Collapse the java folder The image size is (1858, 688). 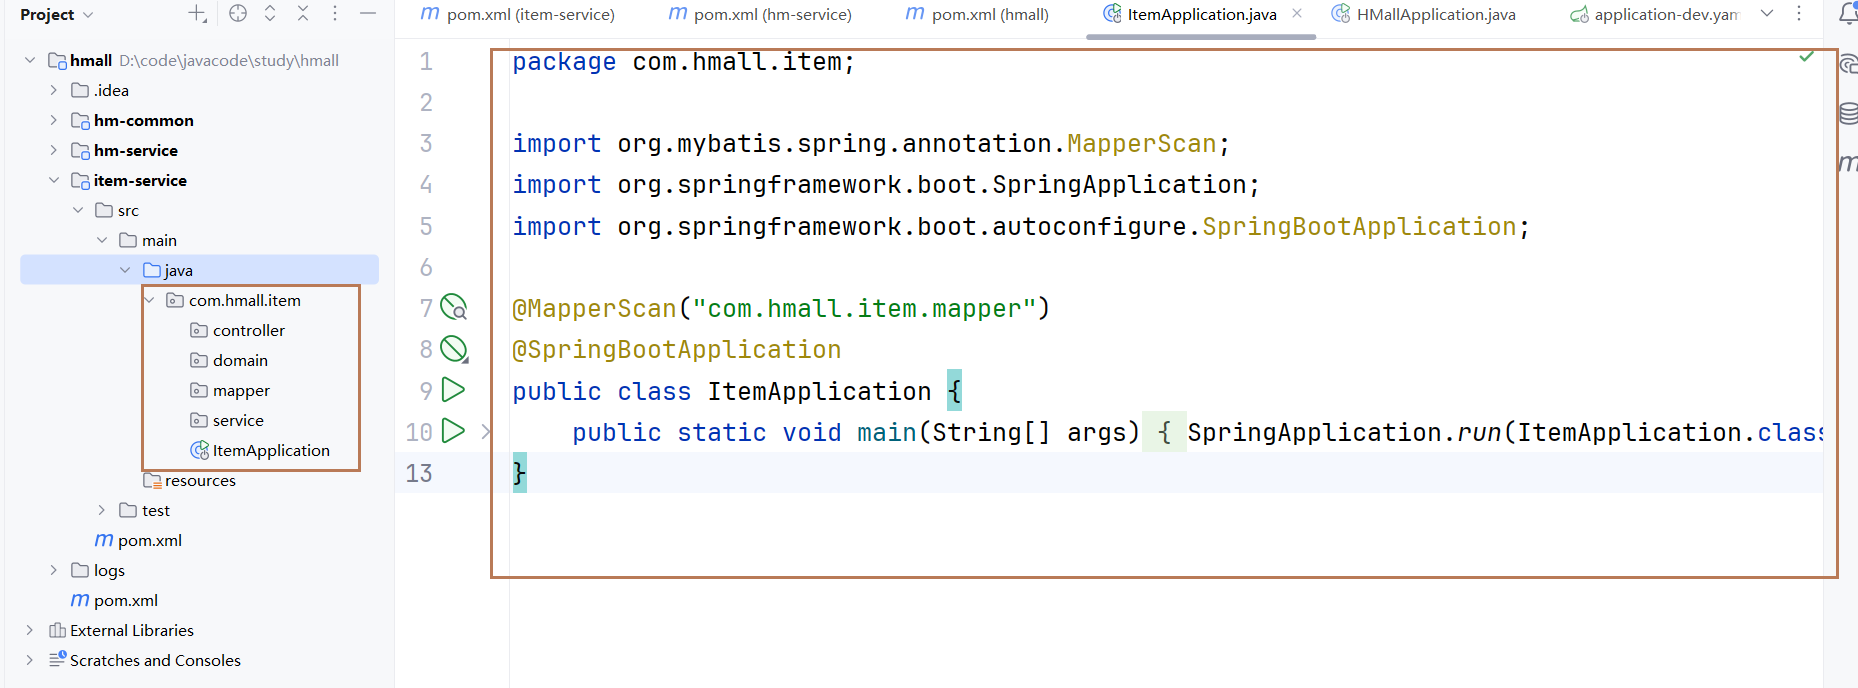125,270
